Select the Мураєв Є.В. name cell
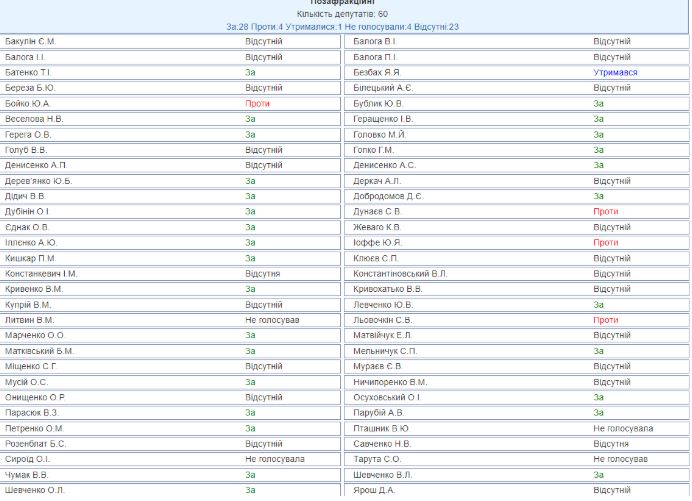Image resolution: width=692 pixels, height=501 pixels. pos(377,367)
